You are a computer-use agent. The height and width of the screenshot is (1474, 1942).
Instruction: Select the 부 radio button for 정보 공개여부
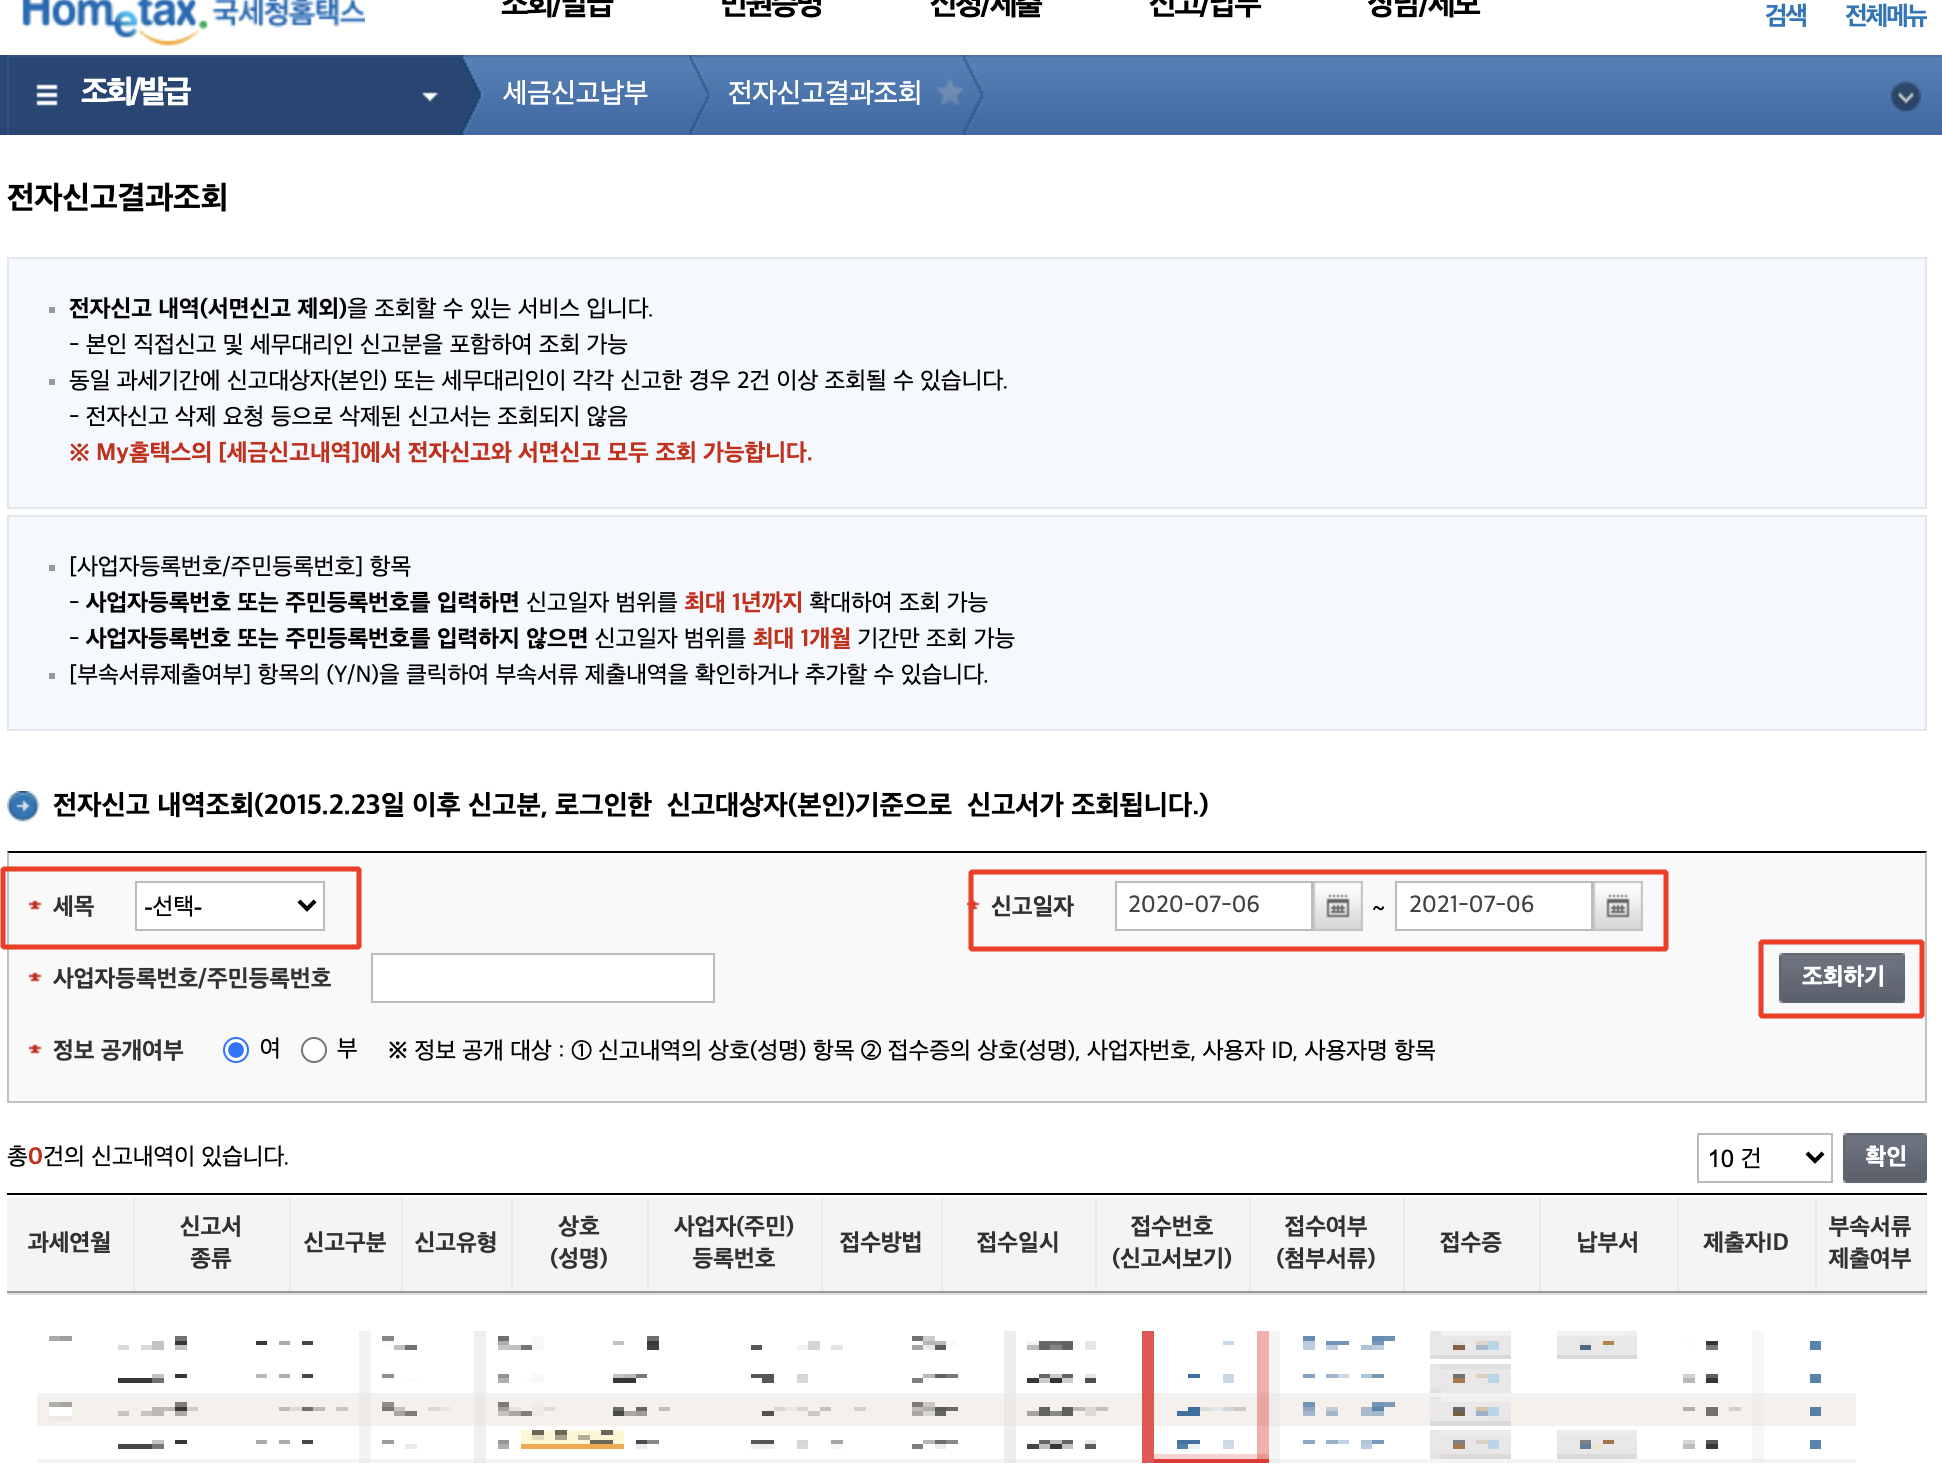[x=314, y=1050]
